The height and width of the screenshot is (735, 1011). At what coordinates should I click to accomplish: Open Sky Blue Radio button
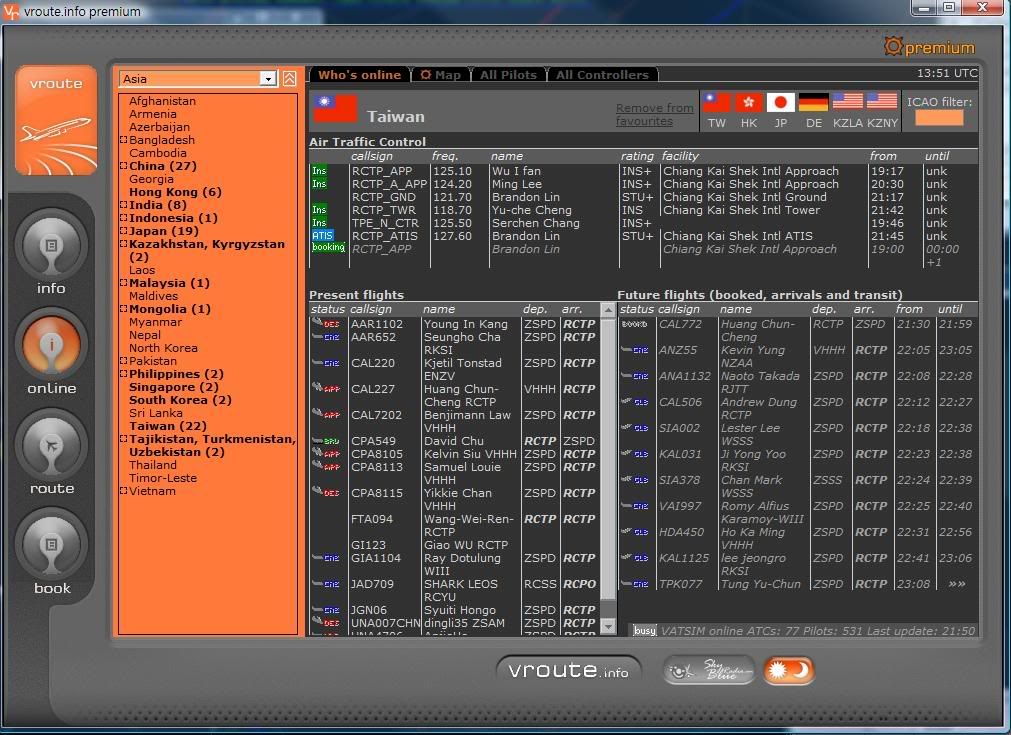click(709, 670)
